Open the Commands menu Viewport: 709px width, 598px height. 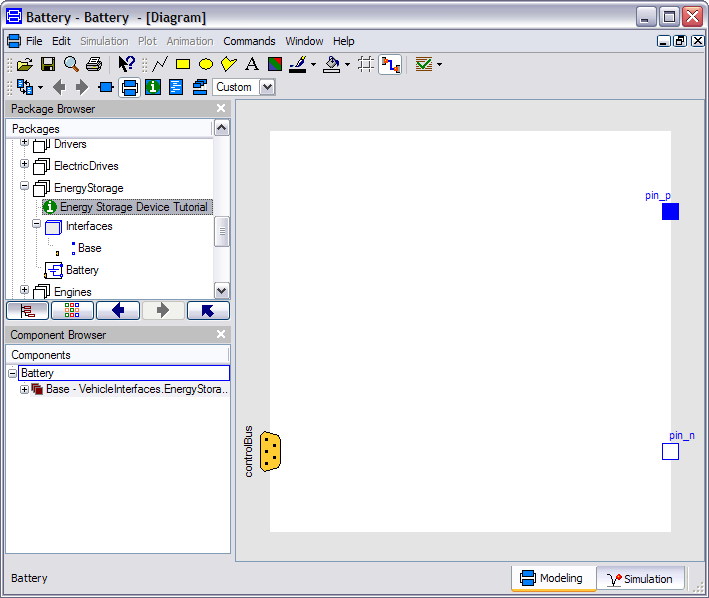[249, 41]
